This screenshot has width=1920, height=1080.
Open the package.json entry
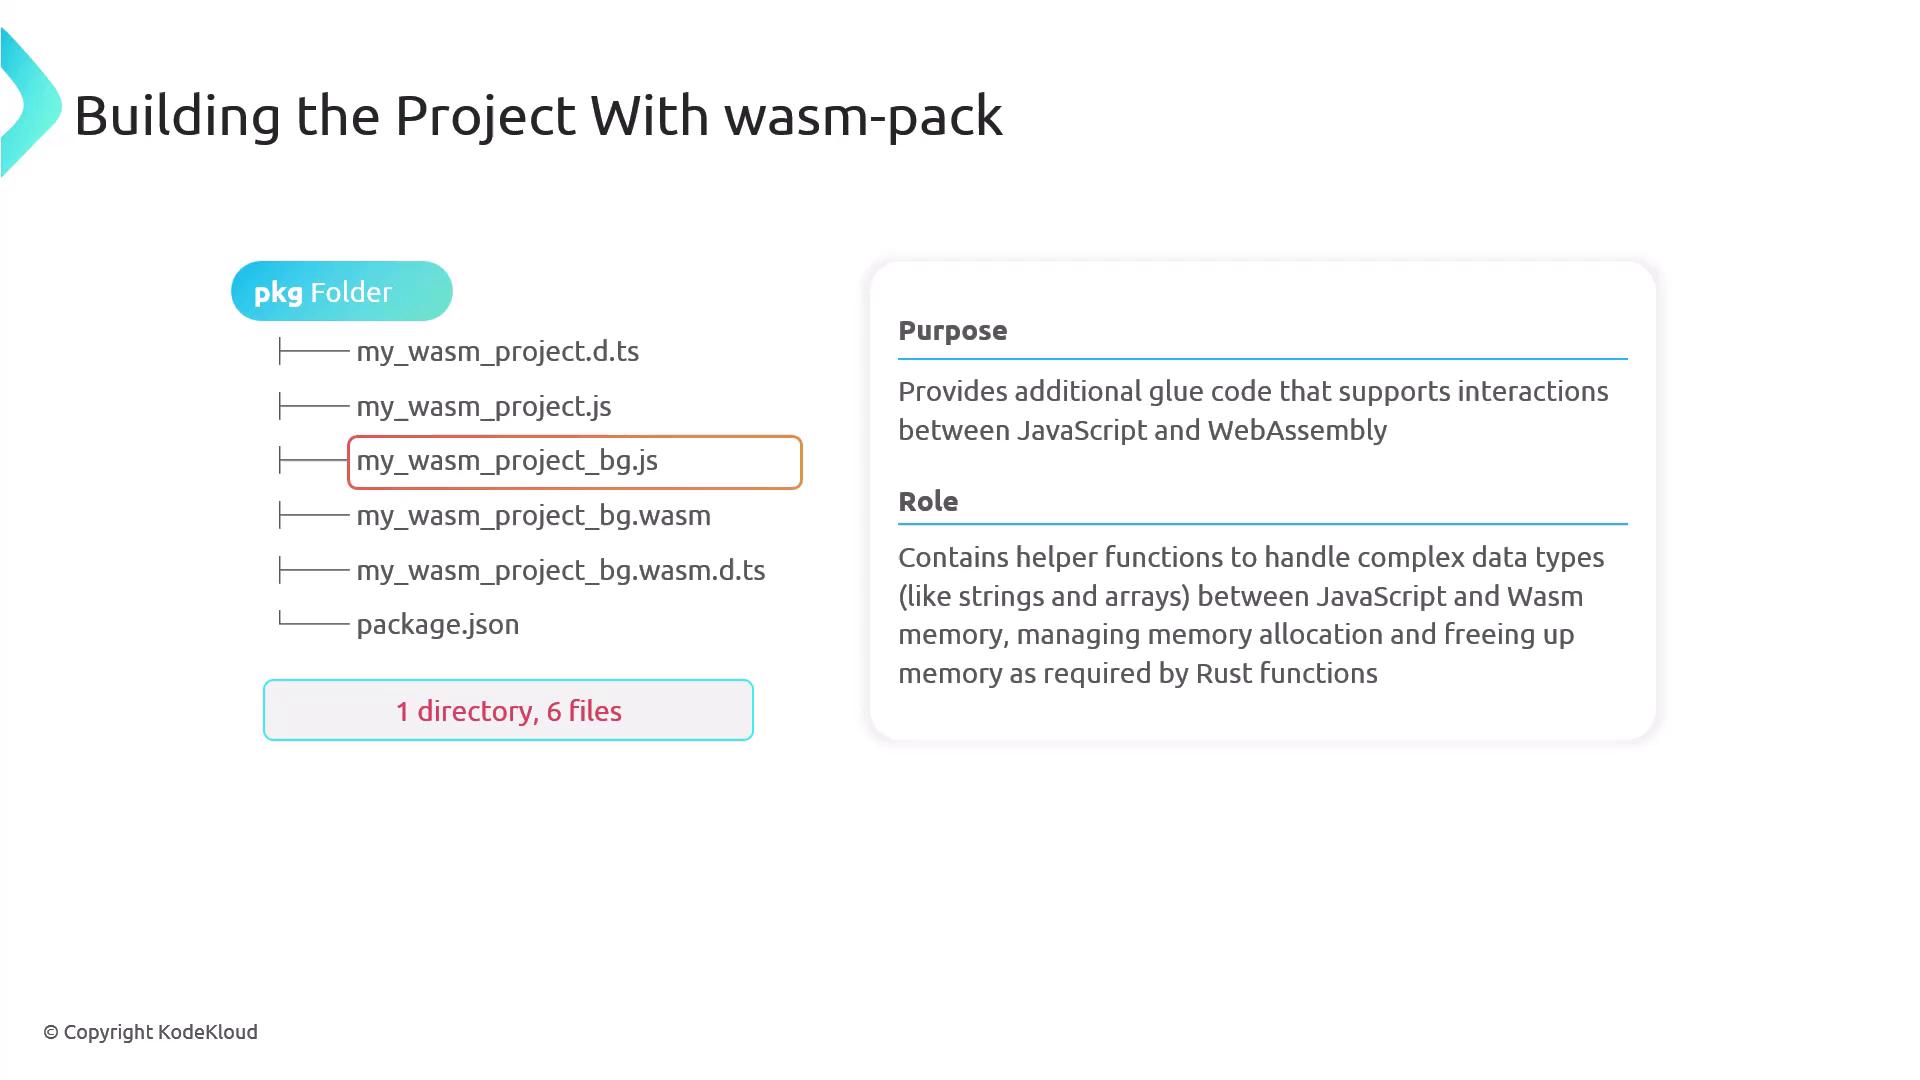tap(437, 624)
